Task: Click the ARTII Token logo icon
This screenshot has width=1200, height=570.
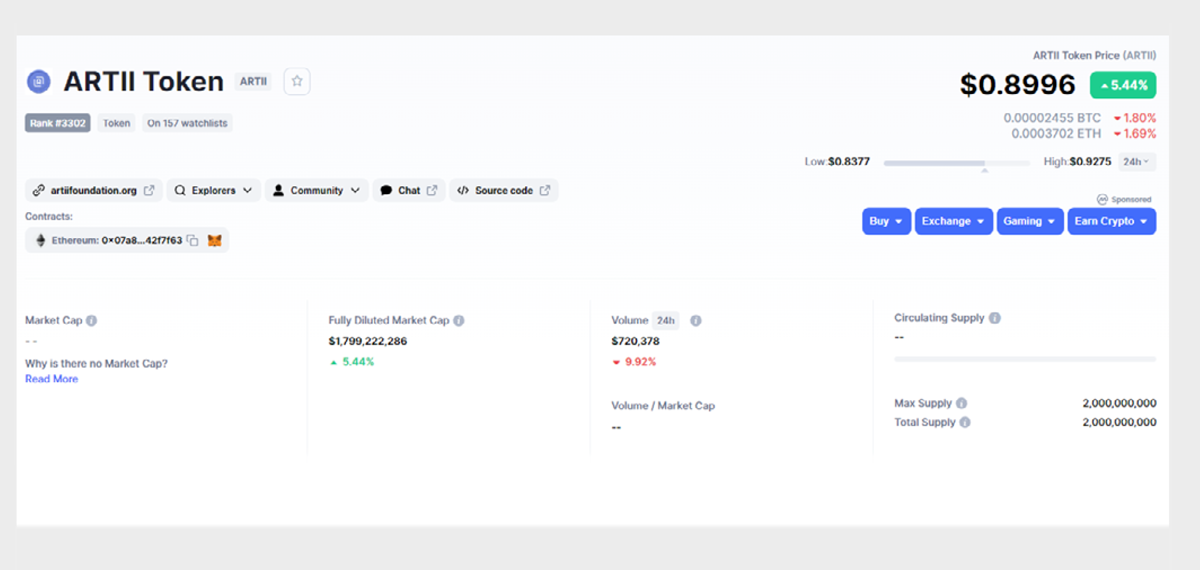Action: [38, 82]
